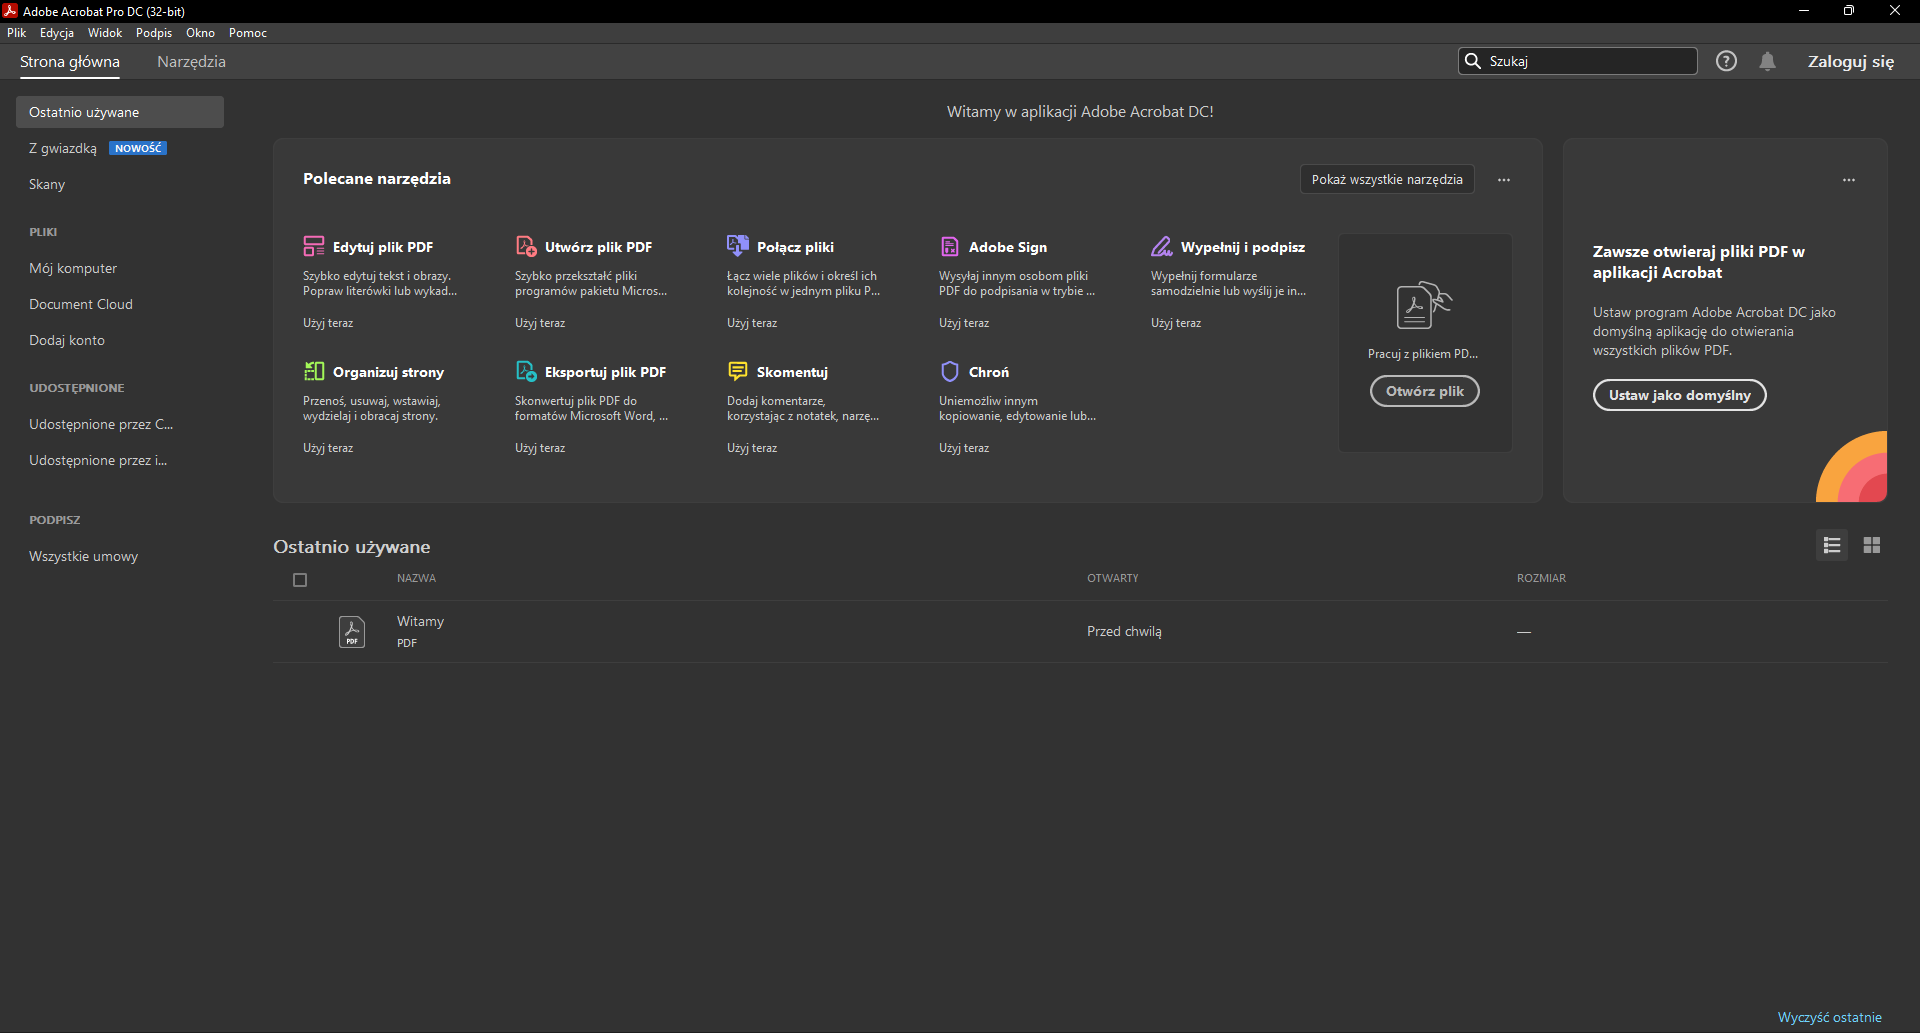The height and width of the screenshot is (1033, 1920).
Task: Click the Wypełnij i podpisz pen icon
Action: (1162, 246)
